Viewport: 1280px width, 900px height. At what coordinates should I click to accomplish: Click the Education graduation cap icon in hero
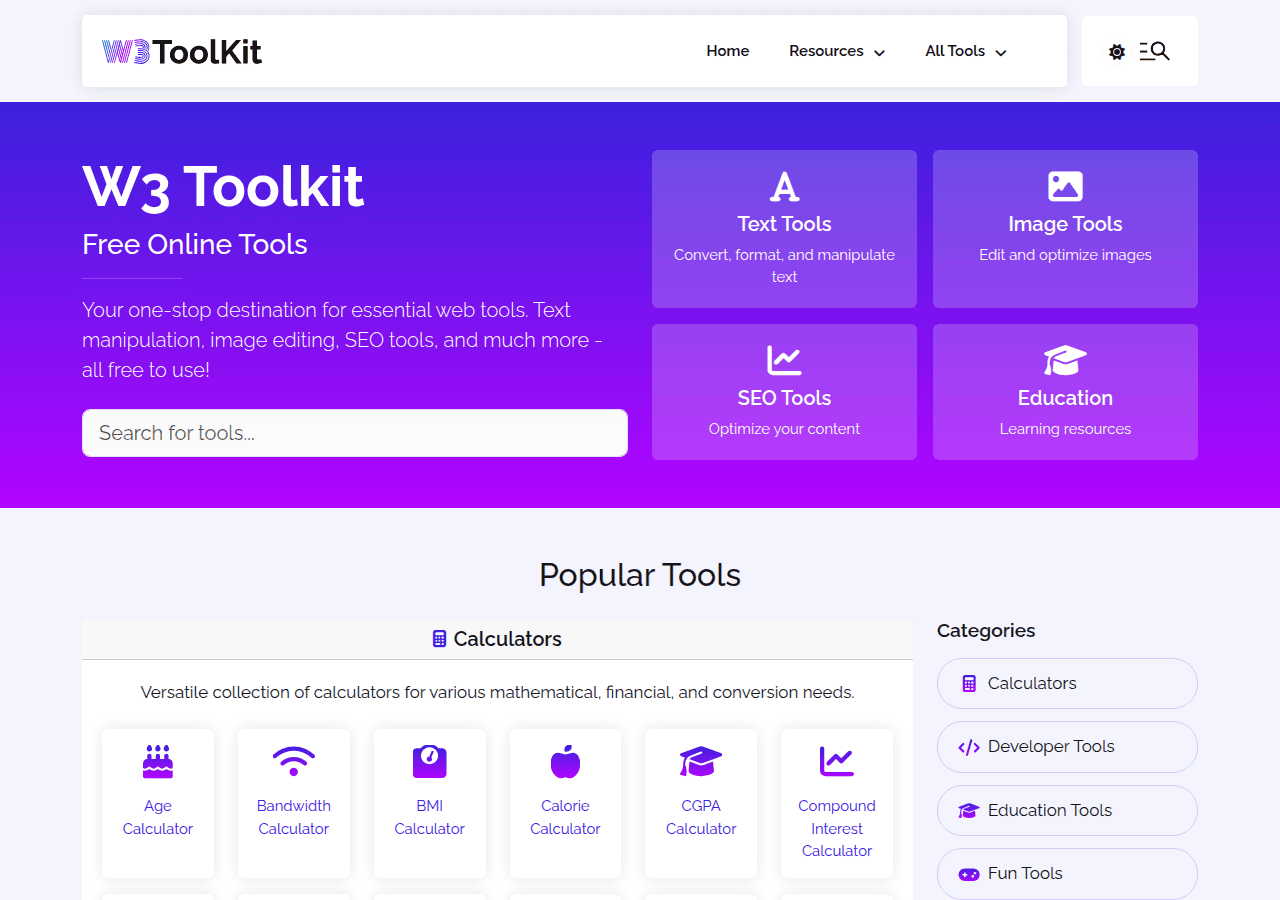coord(1065,360)
